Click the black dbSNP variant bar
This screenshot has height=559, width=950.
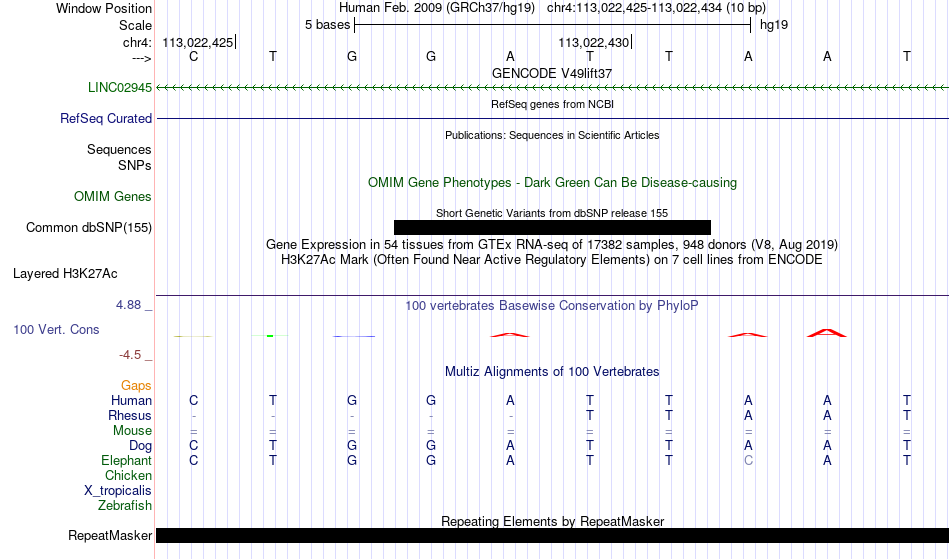(x=552, y=227)
